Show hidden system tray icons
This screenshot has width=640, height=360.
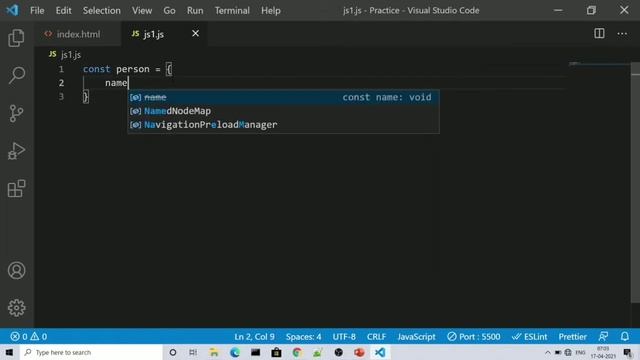click(x=547, y=352)
